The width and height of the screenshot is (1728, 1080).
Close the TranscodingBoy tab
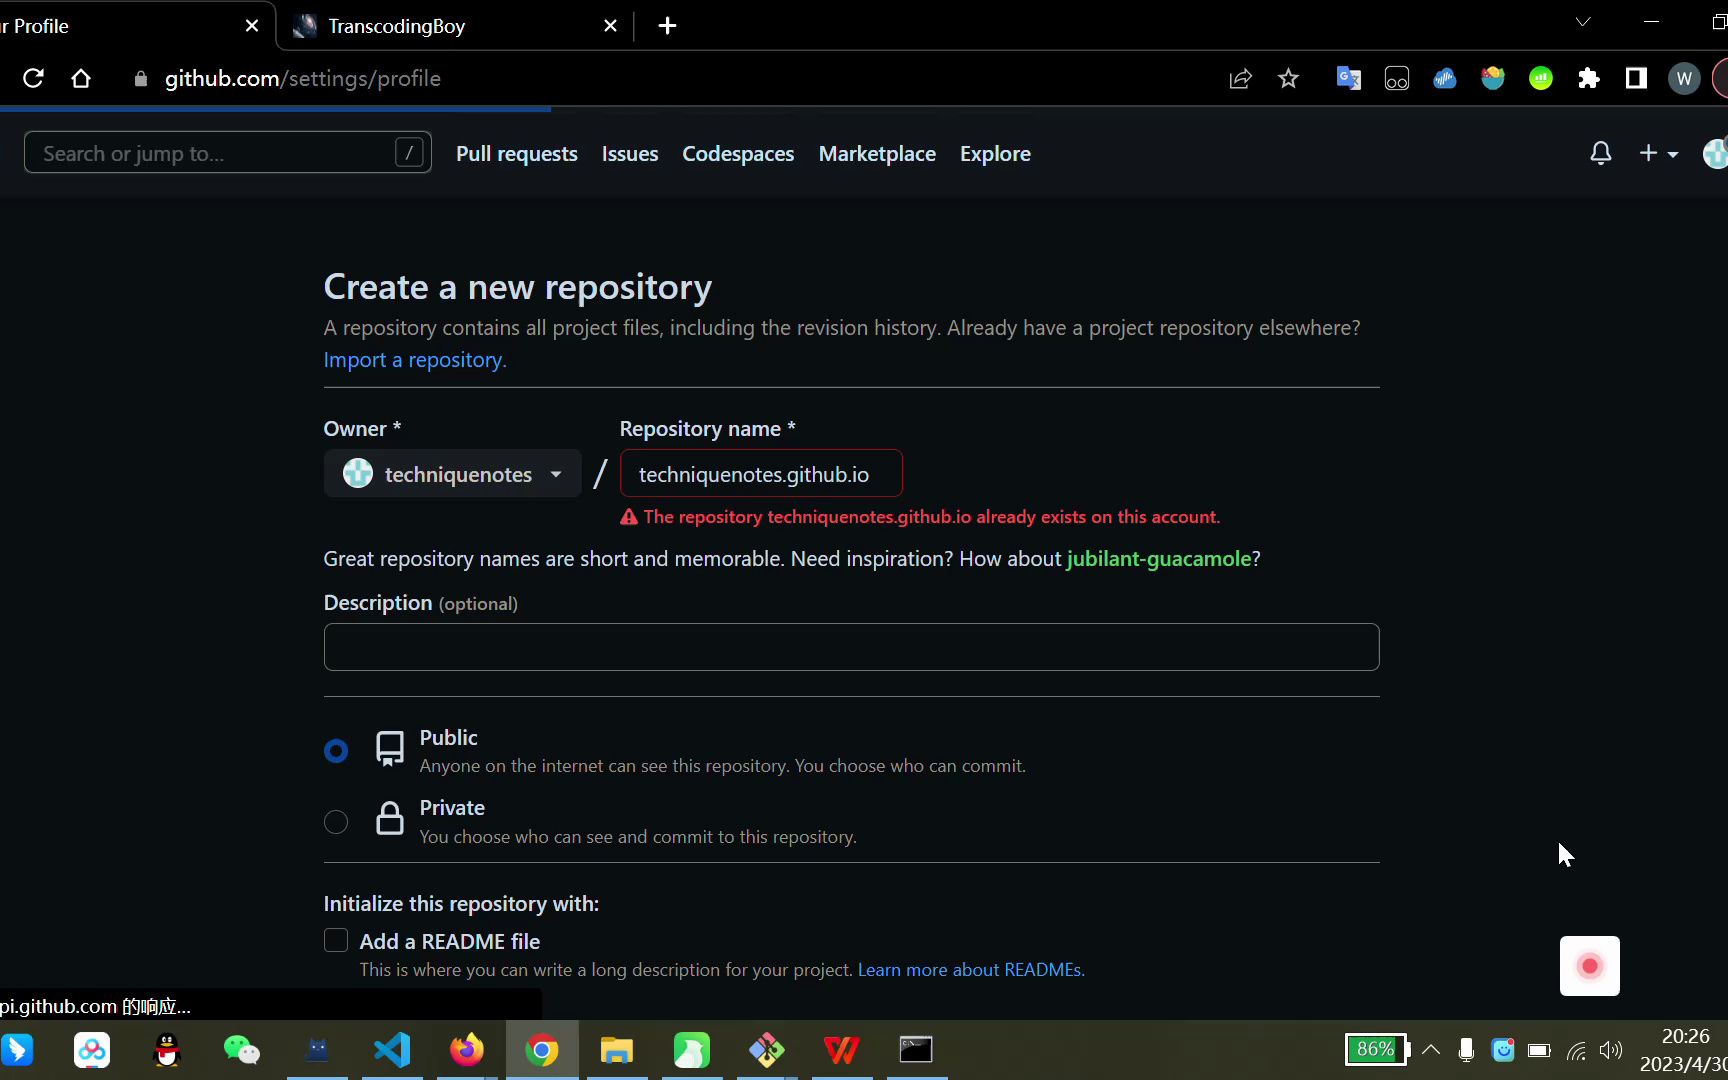pyautogui.click(x=610, y=26)
